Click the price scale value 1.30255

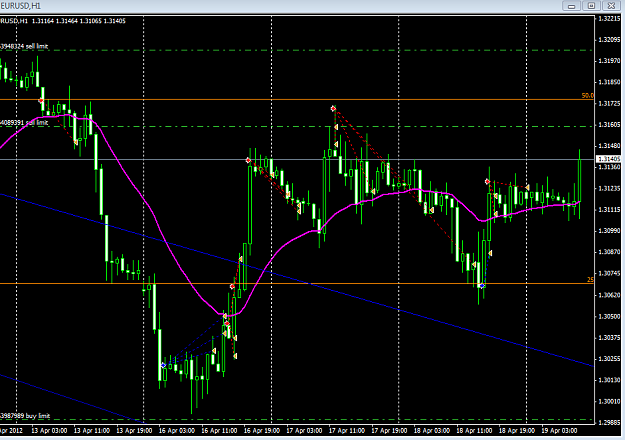pos(609,359)
